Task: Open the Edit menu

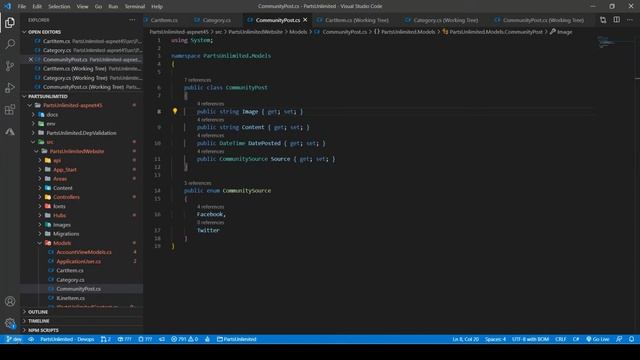Action: coord(37,7)
